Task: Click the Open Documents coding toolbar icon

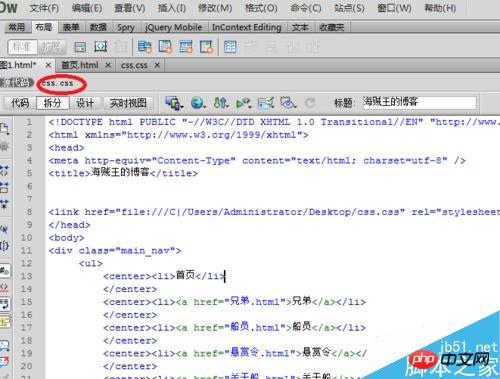Action: pos(4,129)
